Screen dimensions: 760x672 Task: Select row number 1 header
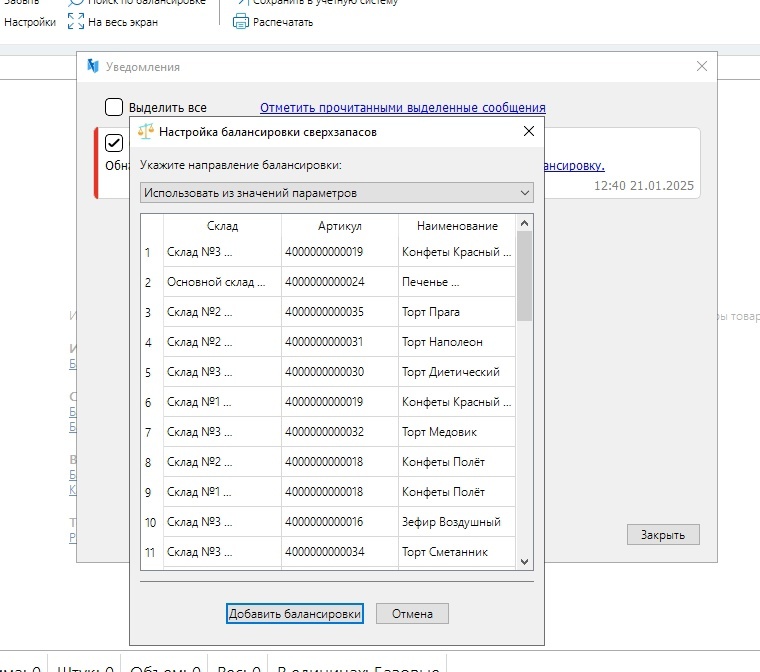pos(152,252)
